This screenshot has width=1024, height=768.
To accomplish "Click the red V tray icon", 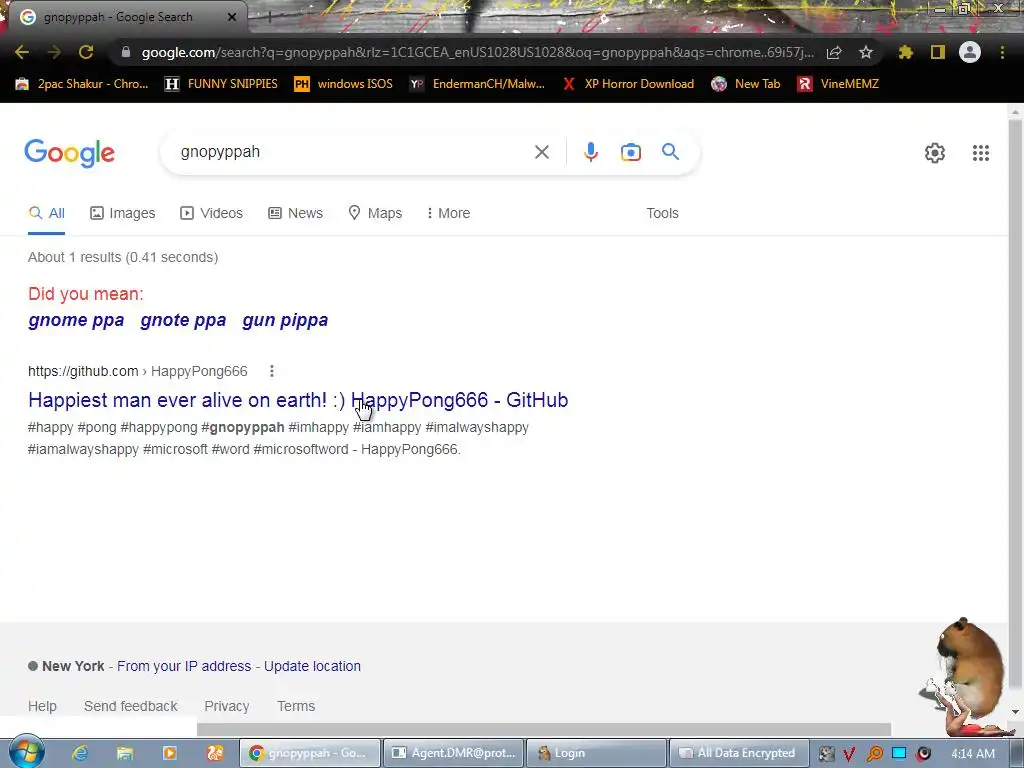I will (x=848, y=754).
